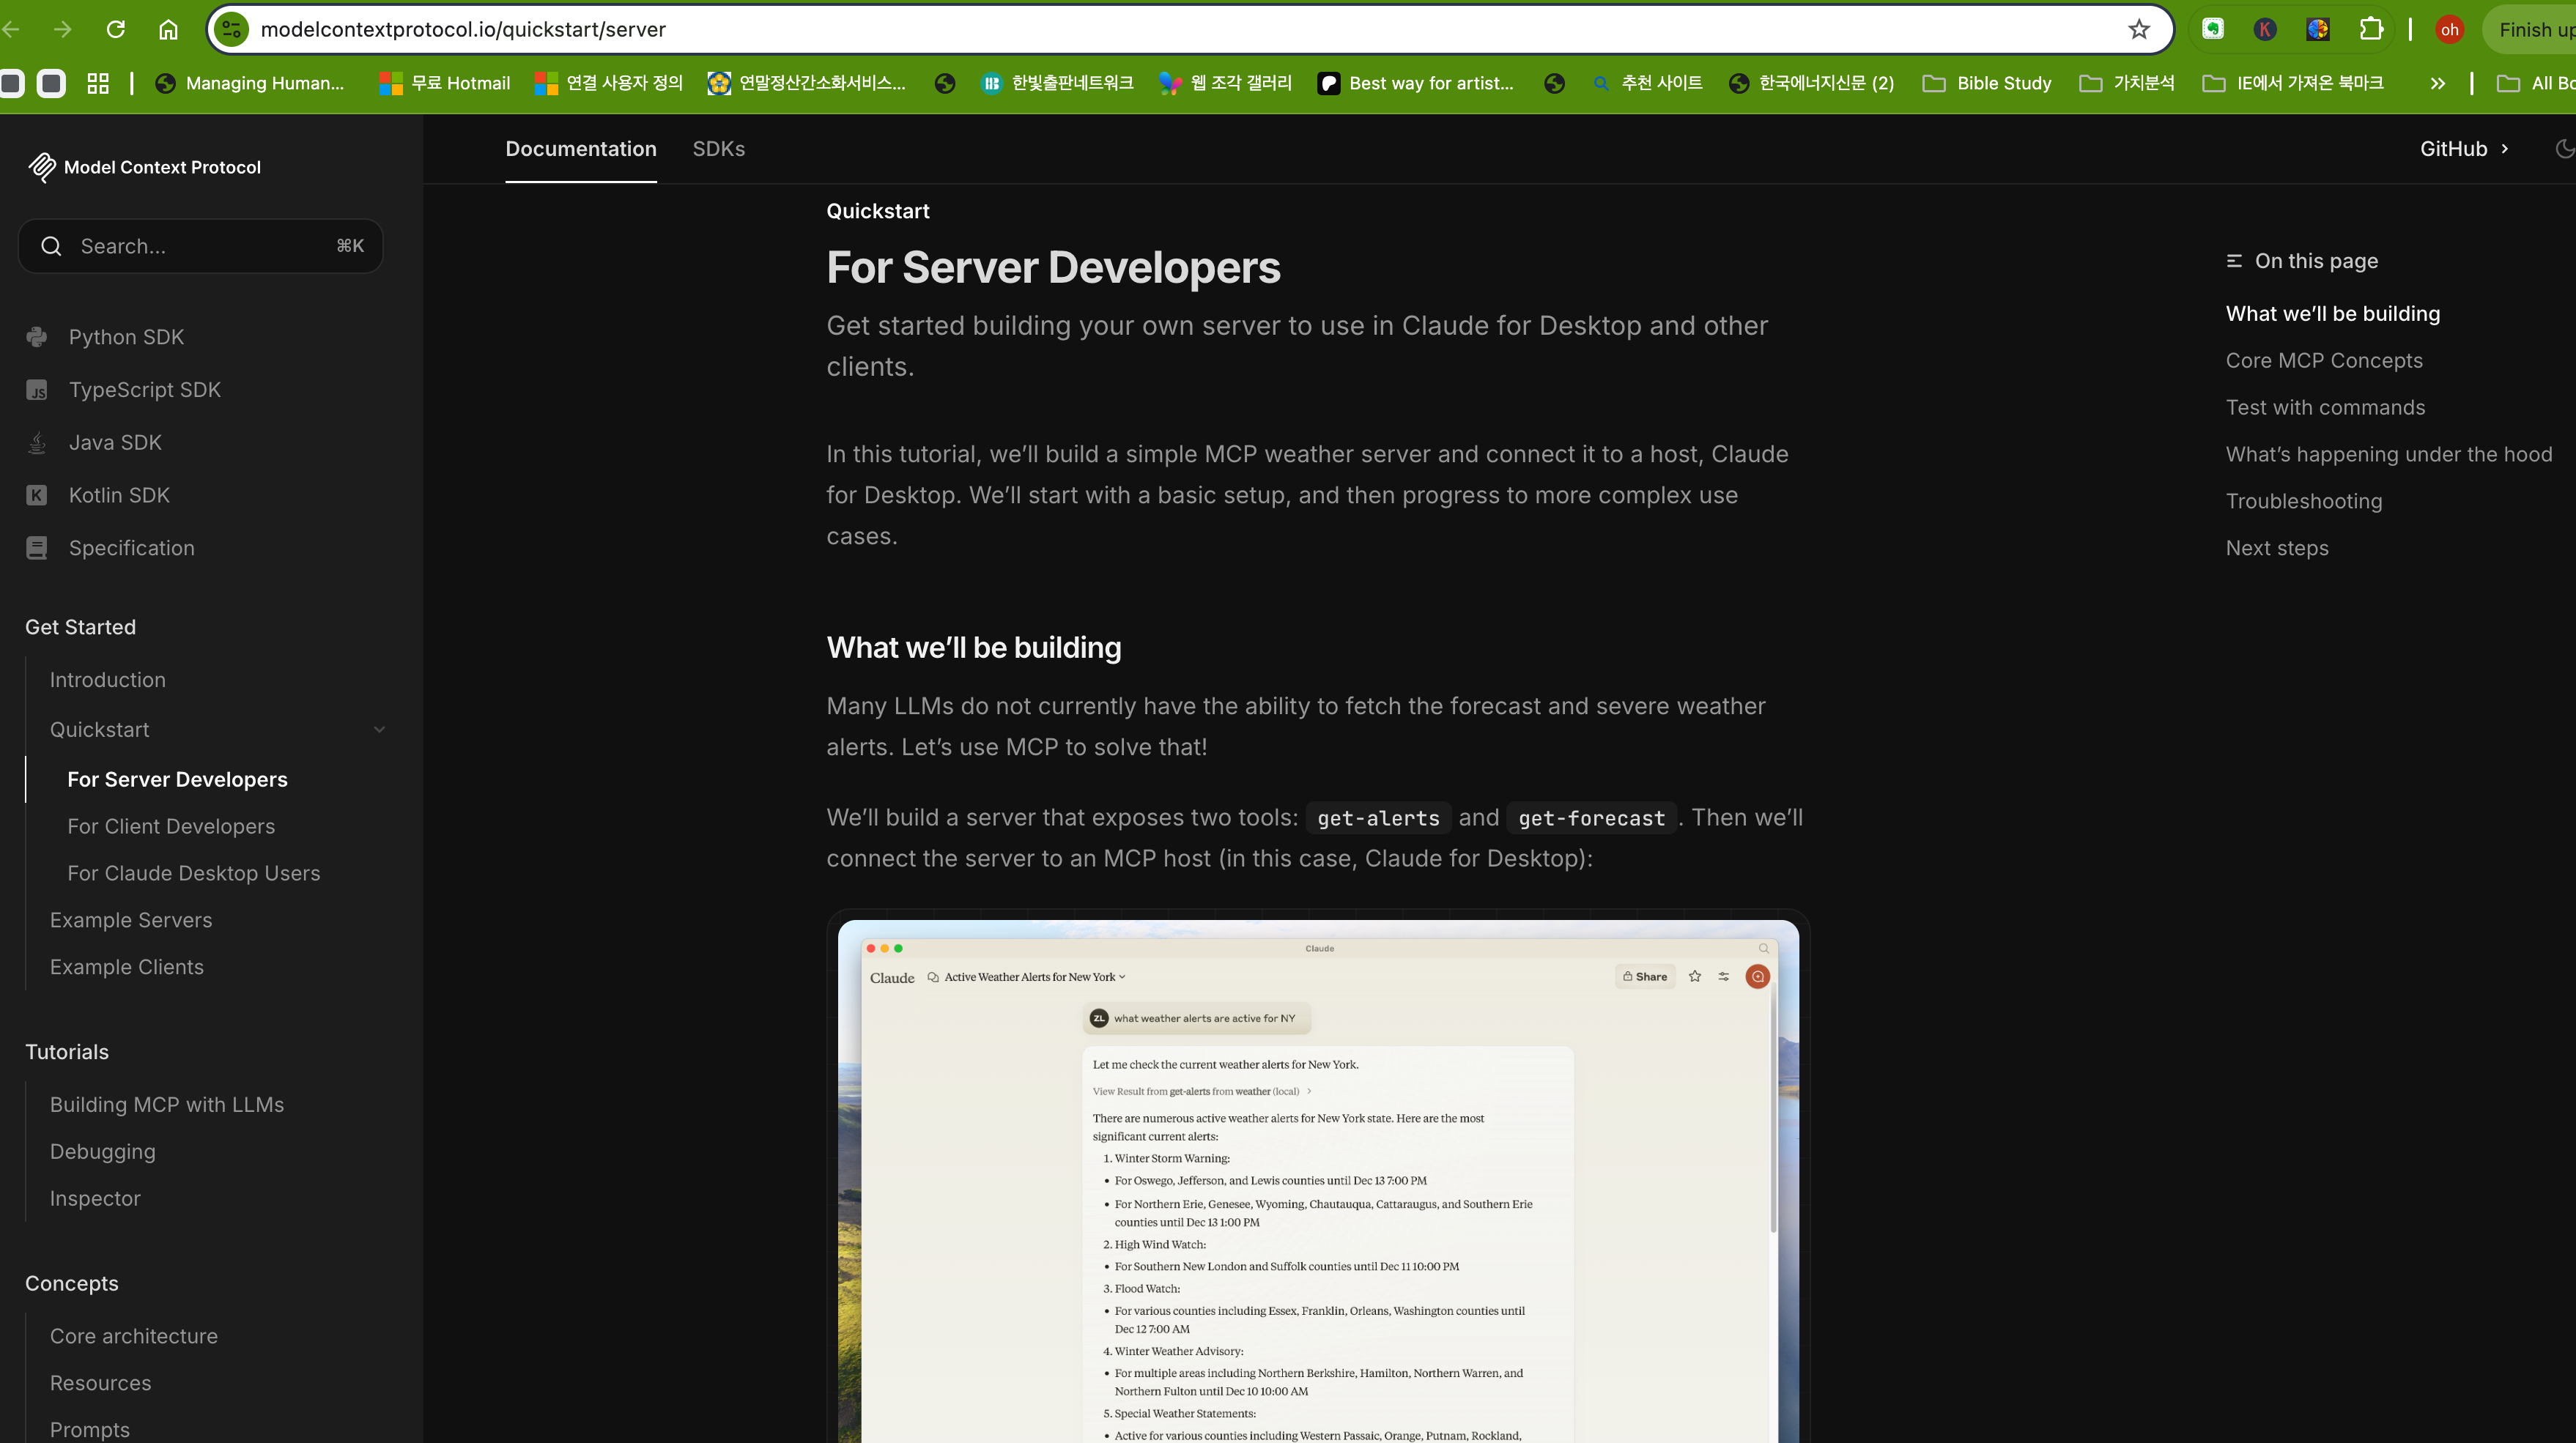Switch to the Documentation tab
Screen dimensions: 2576x1443
(x=581, y=149)
